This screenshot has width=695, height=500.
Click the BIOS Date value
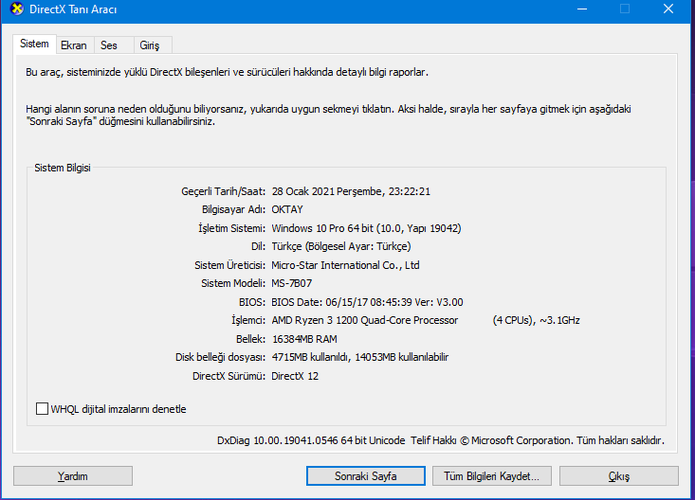coord(367,302)
